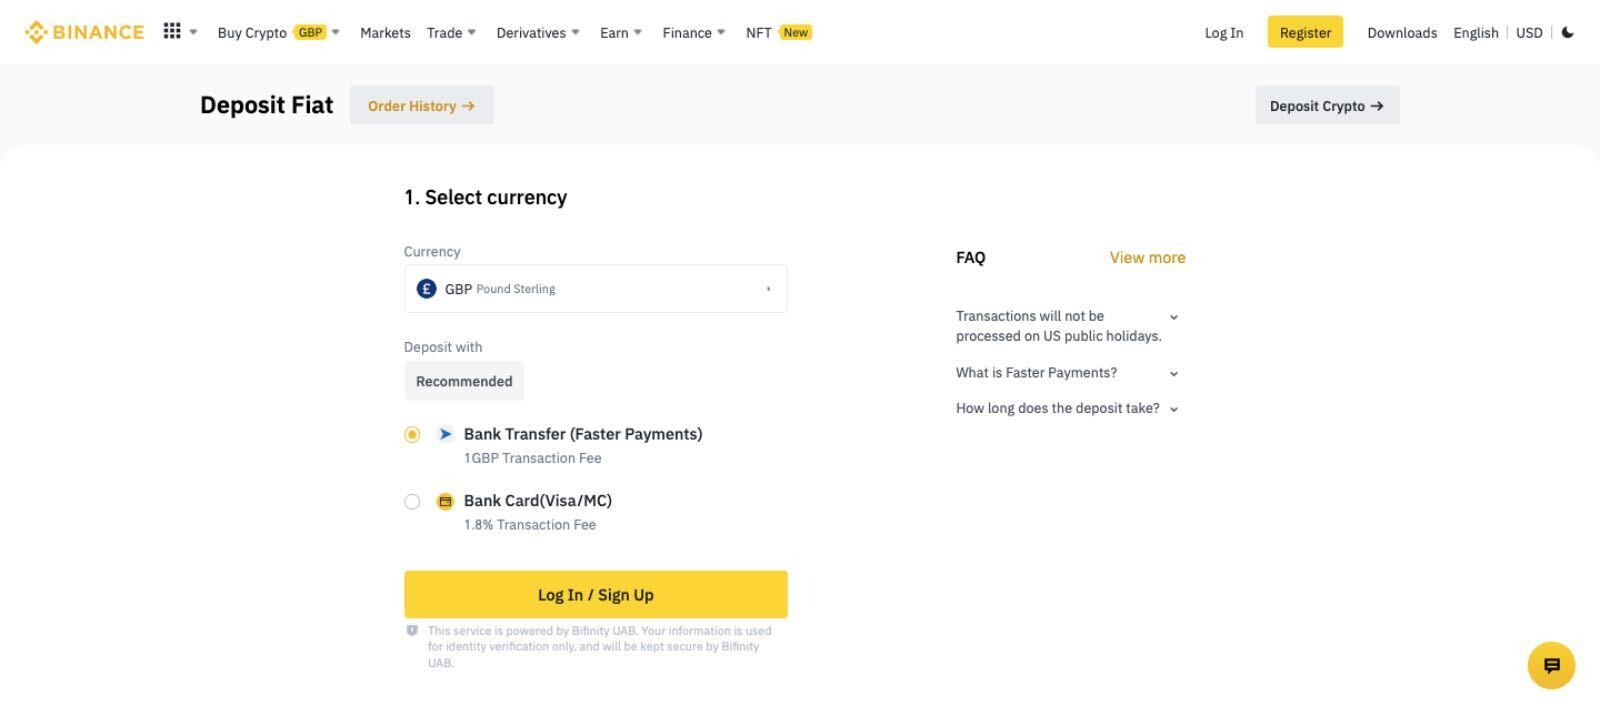1600x706 pixels.
Task: Click the shield icon beside the Bifinity notice
Action: click(412, 631)
